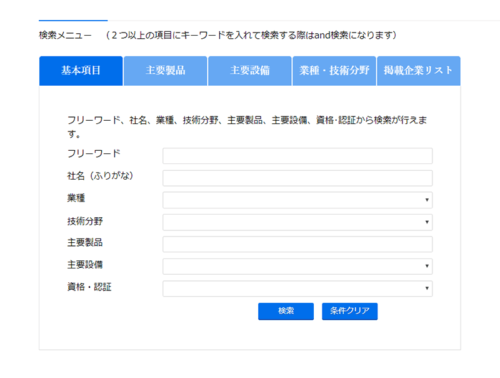Screen dimensions: 500x378
Task: Open the 技術分野 dropdown list
Action: [298, 222]
